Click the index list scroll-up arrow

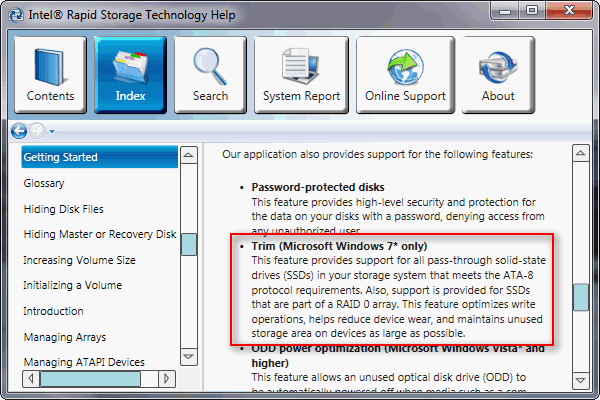[x=189, y=155]
